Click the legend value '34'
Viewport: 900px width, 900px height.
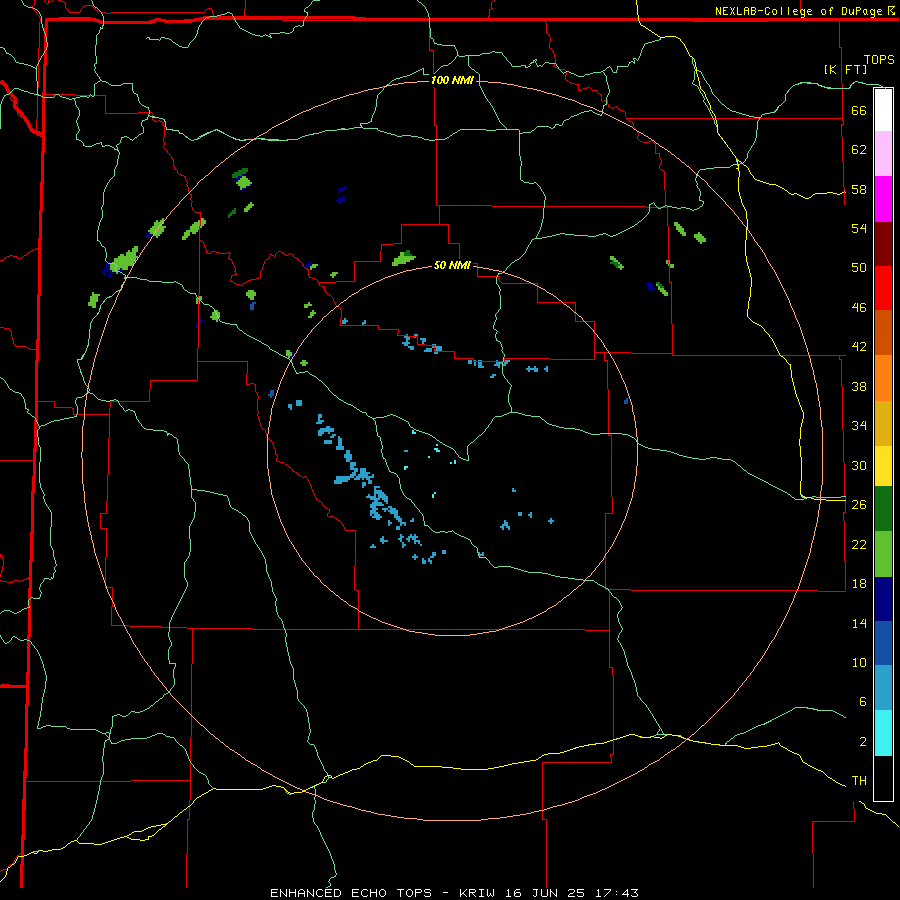859,426
